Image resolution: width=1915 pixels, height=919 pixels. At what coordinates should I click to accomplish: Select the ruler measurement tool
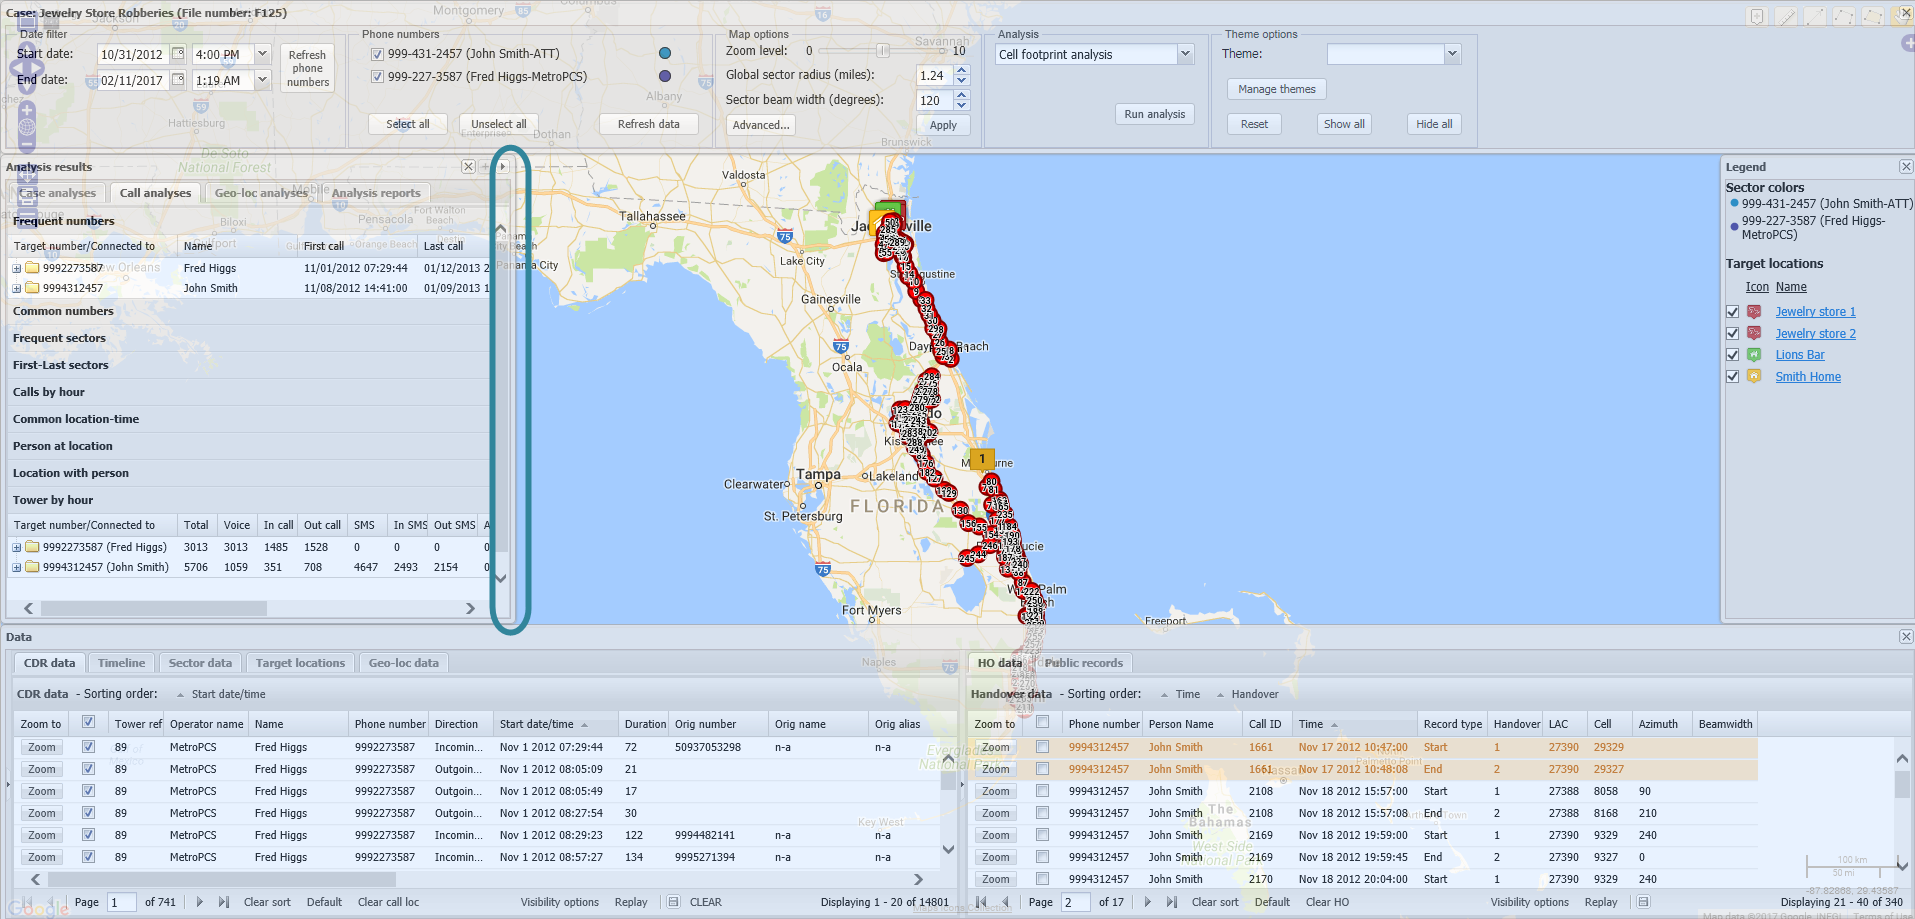tap(1786, 16)
